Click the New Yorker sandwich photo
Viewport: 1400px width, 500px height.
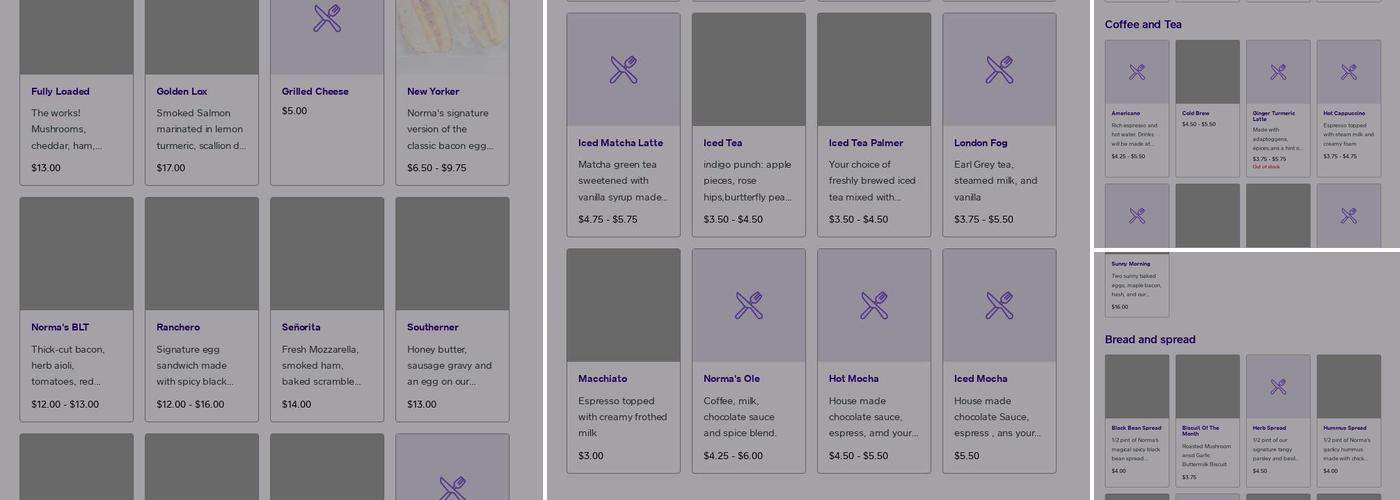[x=452, y=37]
